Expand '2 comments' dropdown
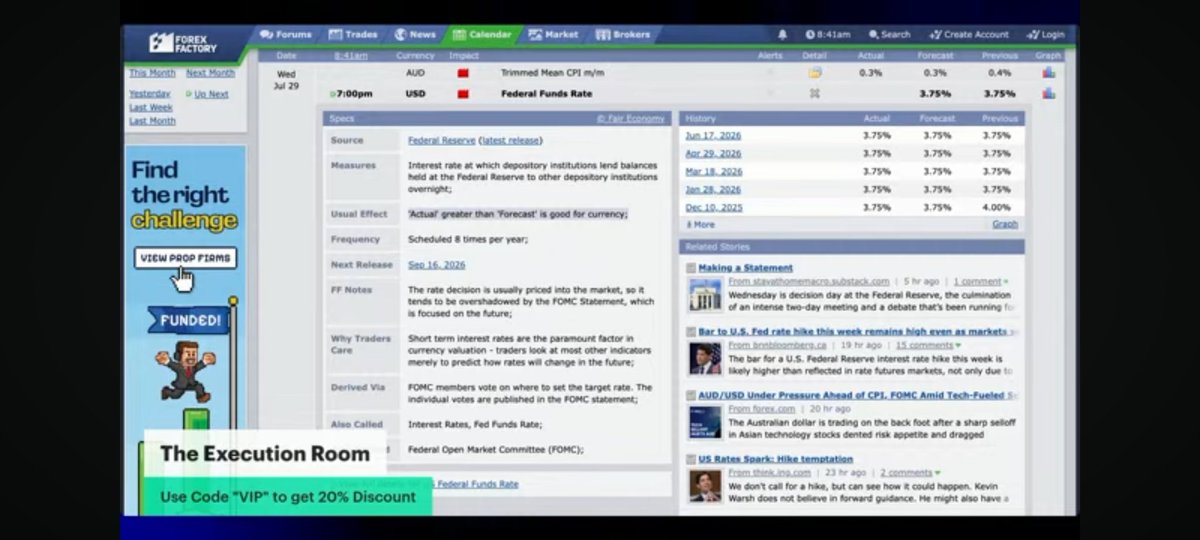Viewport: 1200px width, 540px height. [x=910, y=472]
